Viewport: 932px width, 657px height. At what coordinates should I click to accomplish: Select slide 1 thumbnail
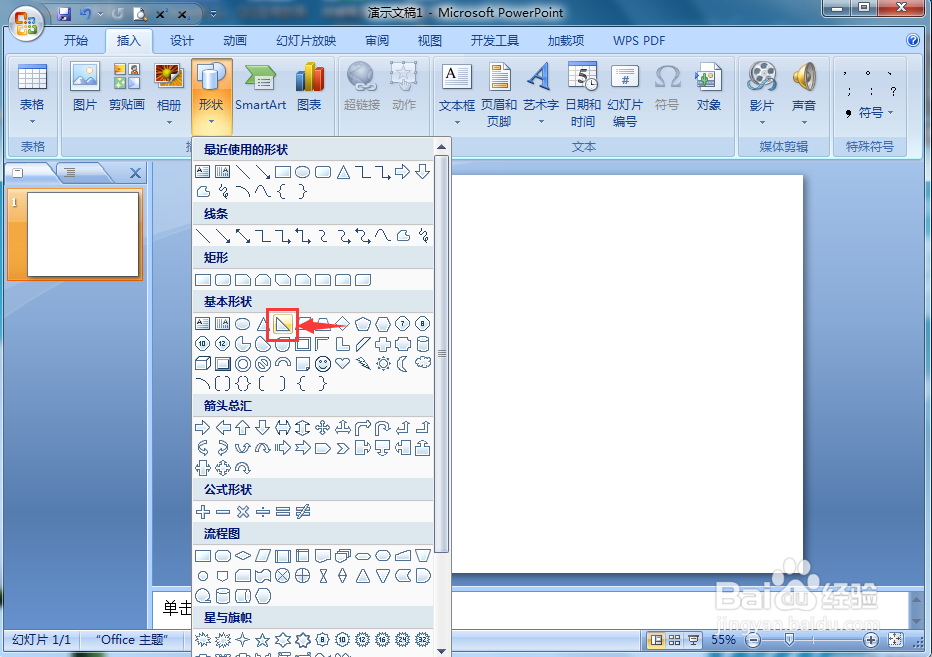(83, 234)
